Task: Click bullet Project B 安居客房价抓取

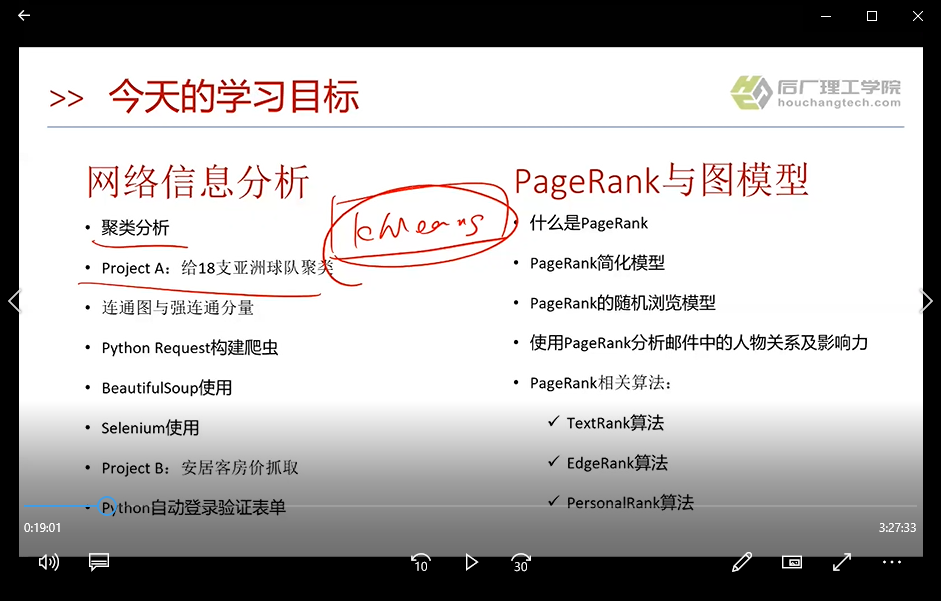Action: click(200, 468)
